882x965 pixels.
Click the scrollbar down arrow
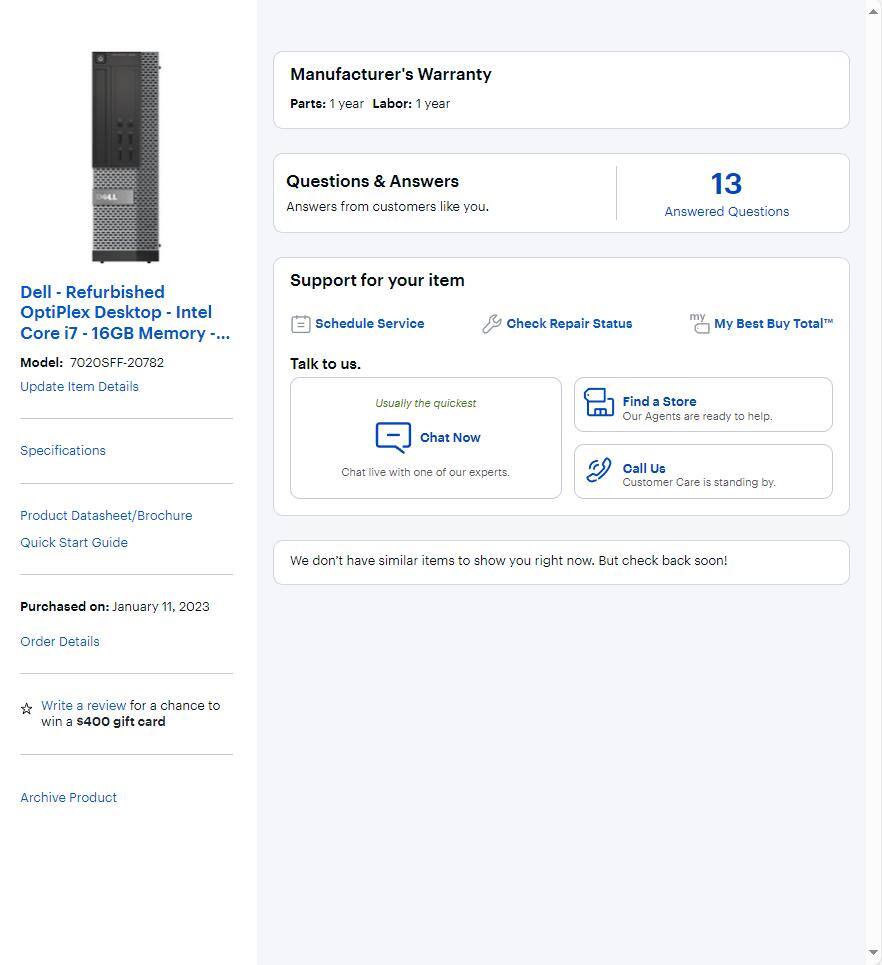point(873,953)
